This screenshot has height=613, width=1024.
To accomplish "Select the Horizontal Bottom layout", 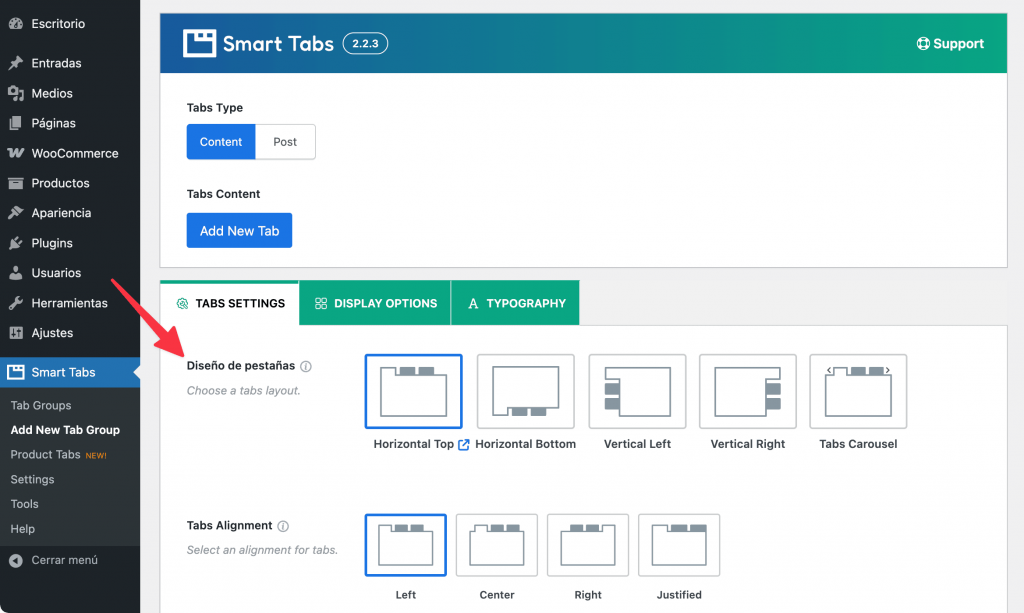I will coord(526,391).
